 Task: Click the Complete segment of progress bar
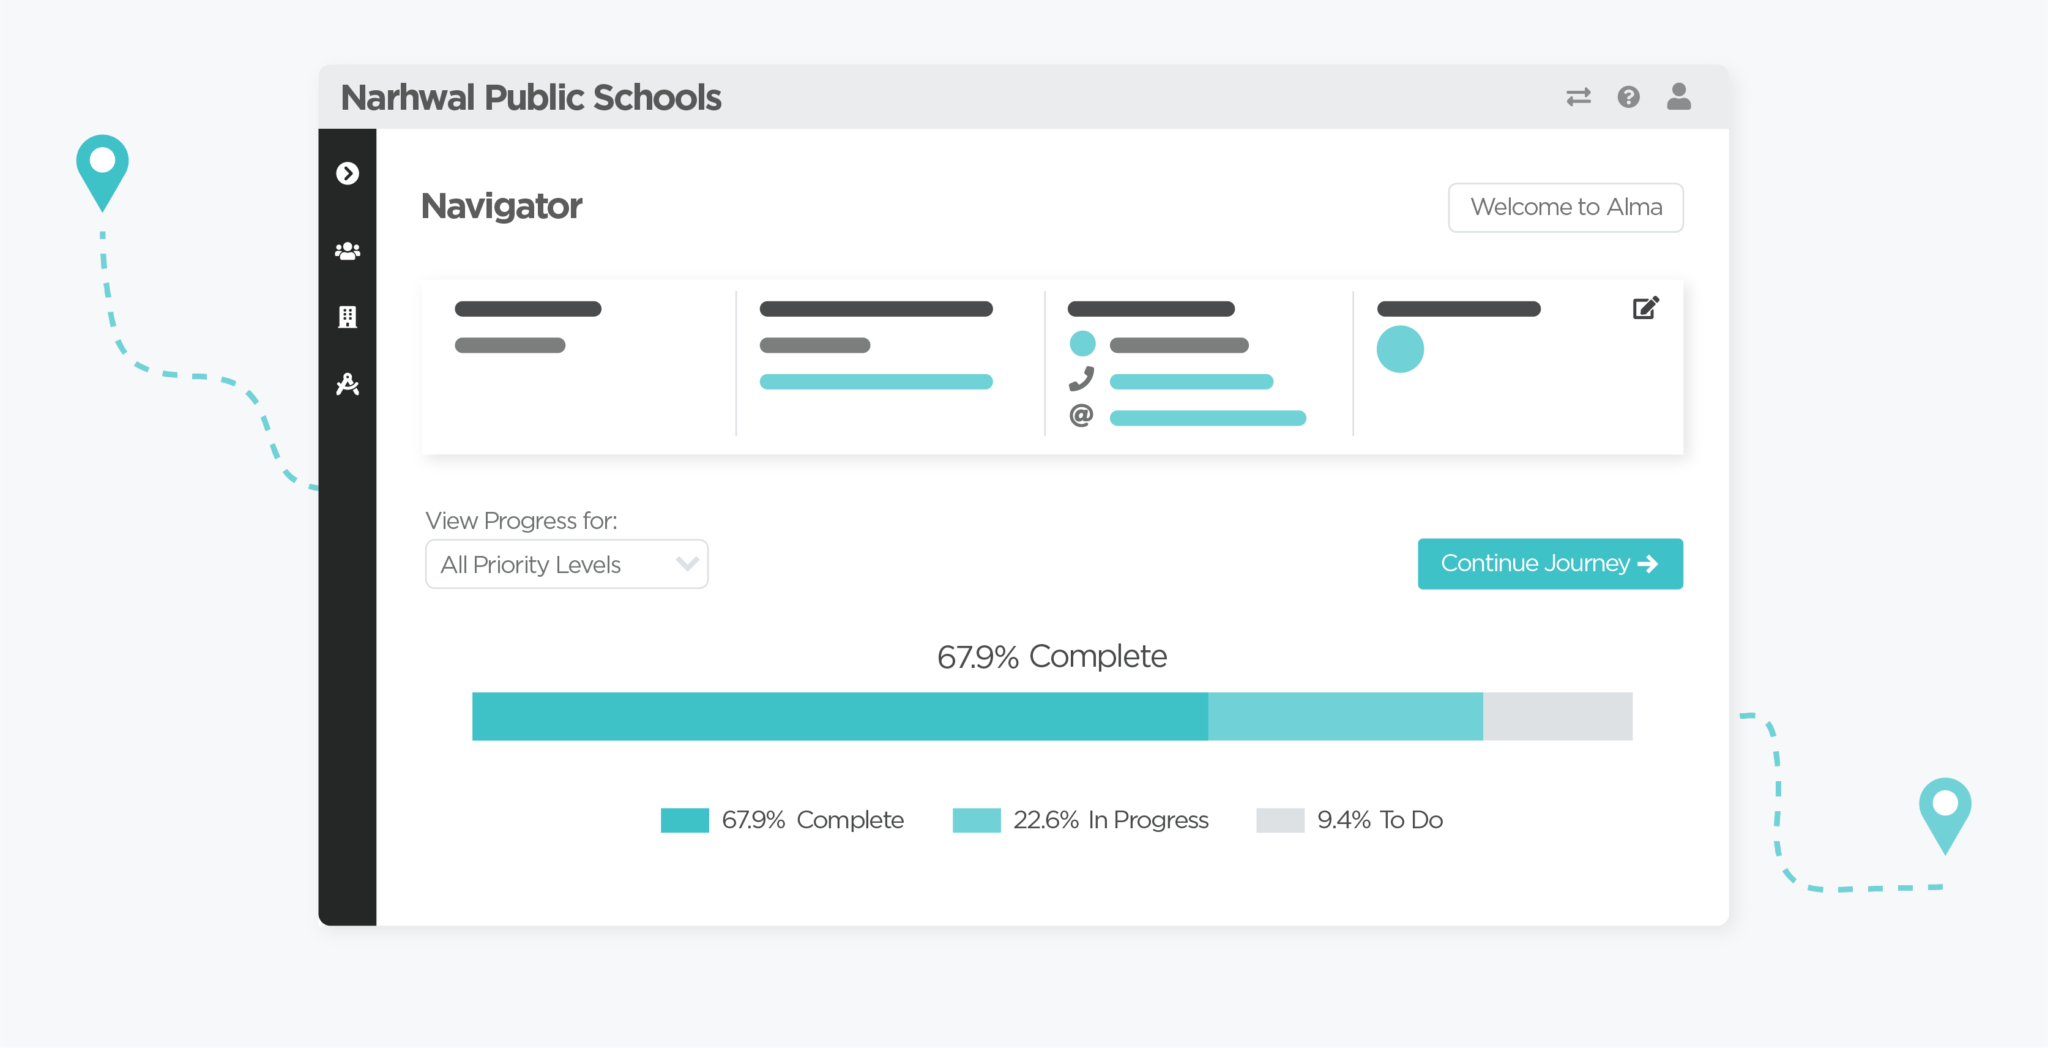coord(839,716)
